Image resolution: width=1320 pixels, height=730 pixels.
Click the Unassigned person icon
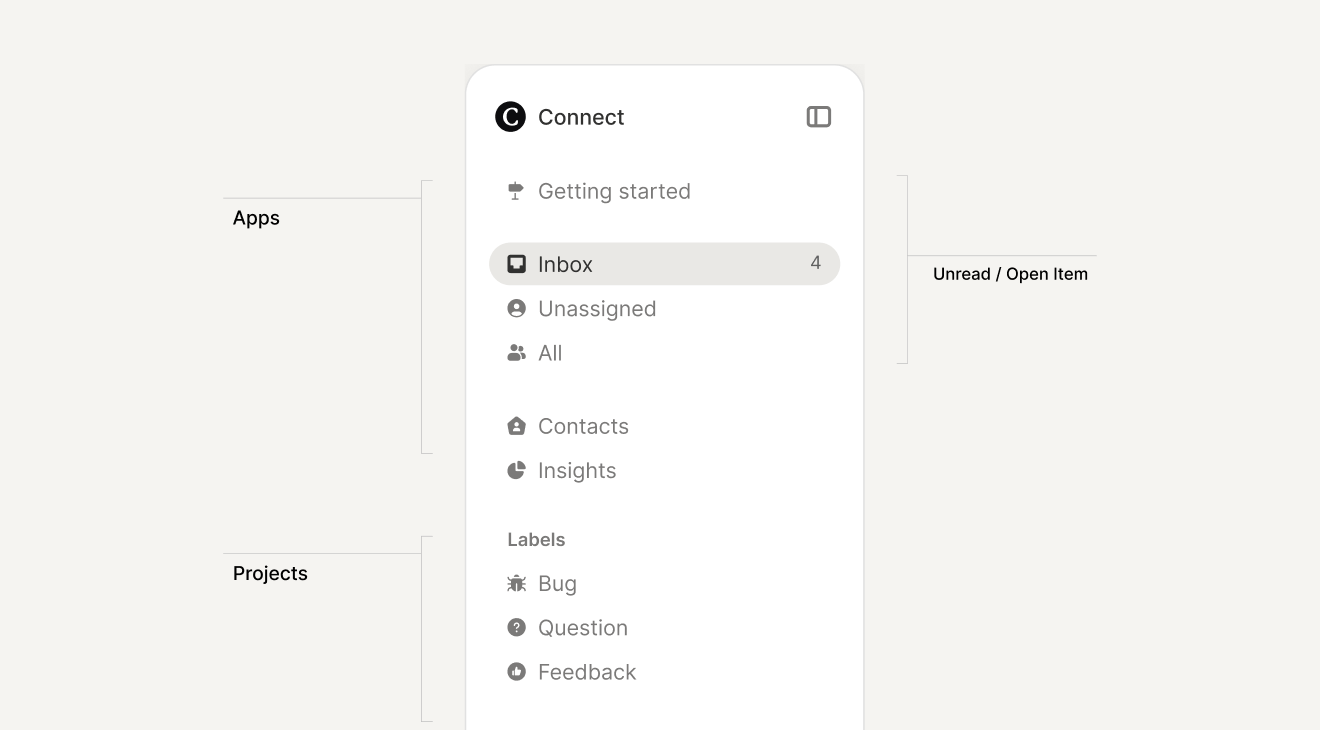[x=516, y=309]
